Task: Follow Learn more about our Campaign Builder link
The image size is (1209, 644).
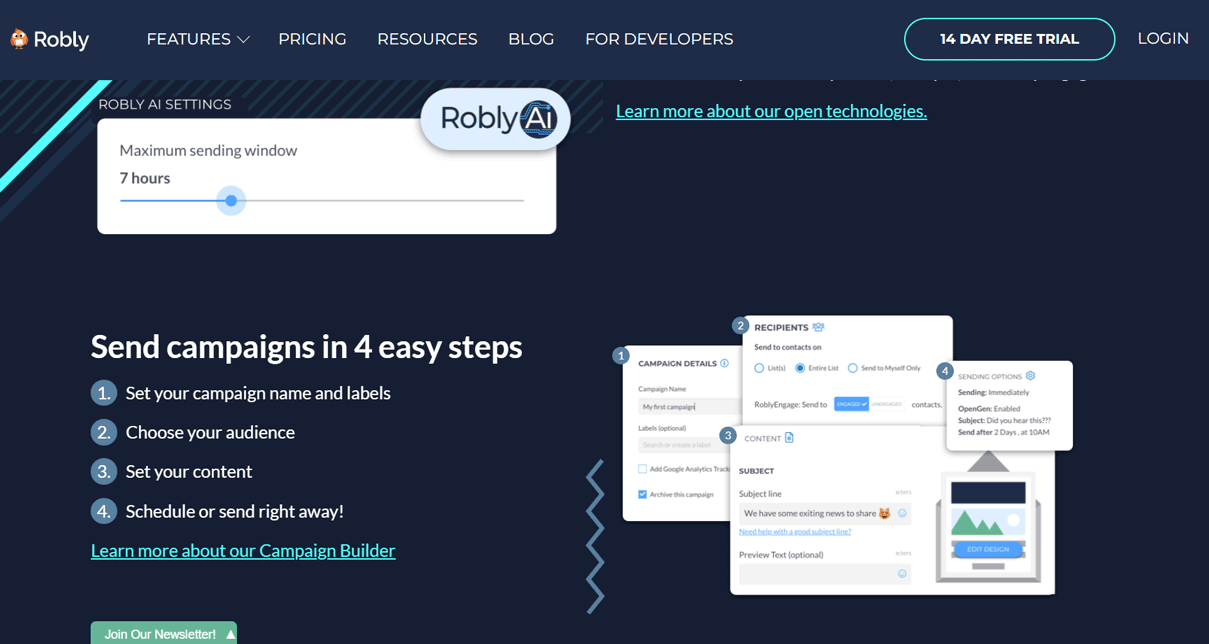Action: coord(243,550)
